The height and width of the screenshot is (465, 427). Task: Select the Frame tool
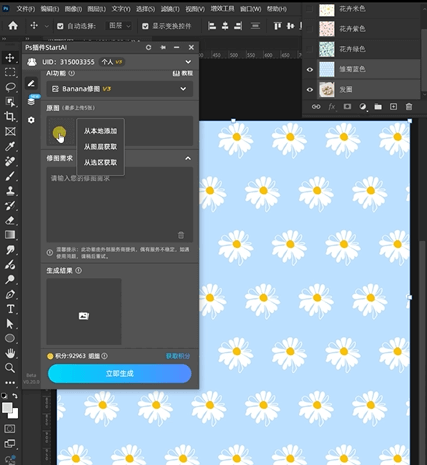coord(10,131)
